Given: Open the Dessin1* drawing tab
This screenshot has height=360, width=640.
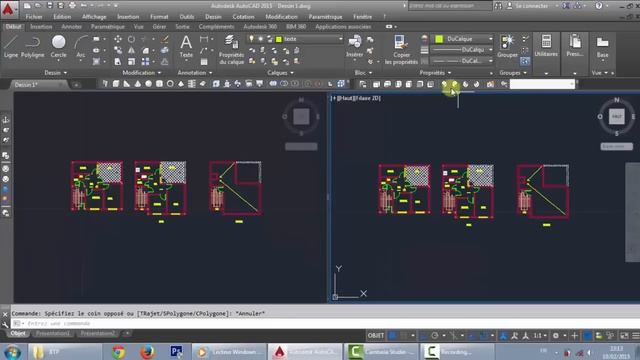Looking at the screenshot, I should [x=26, y=84].
